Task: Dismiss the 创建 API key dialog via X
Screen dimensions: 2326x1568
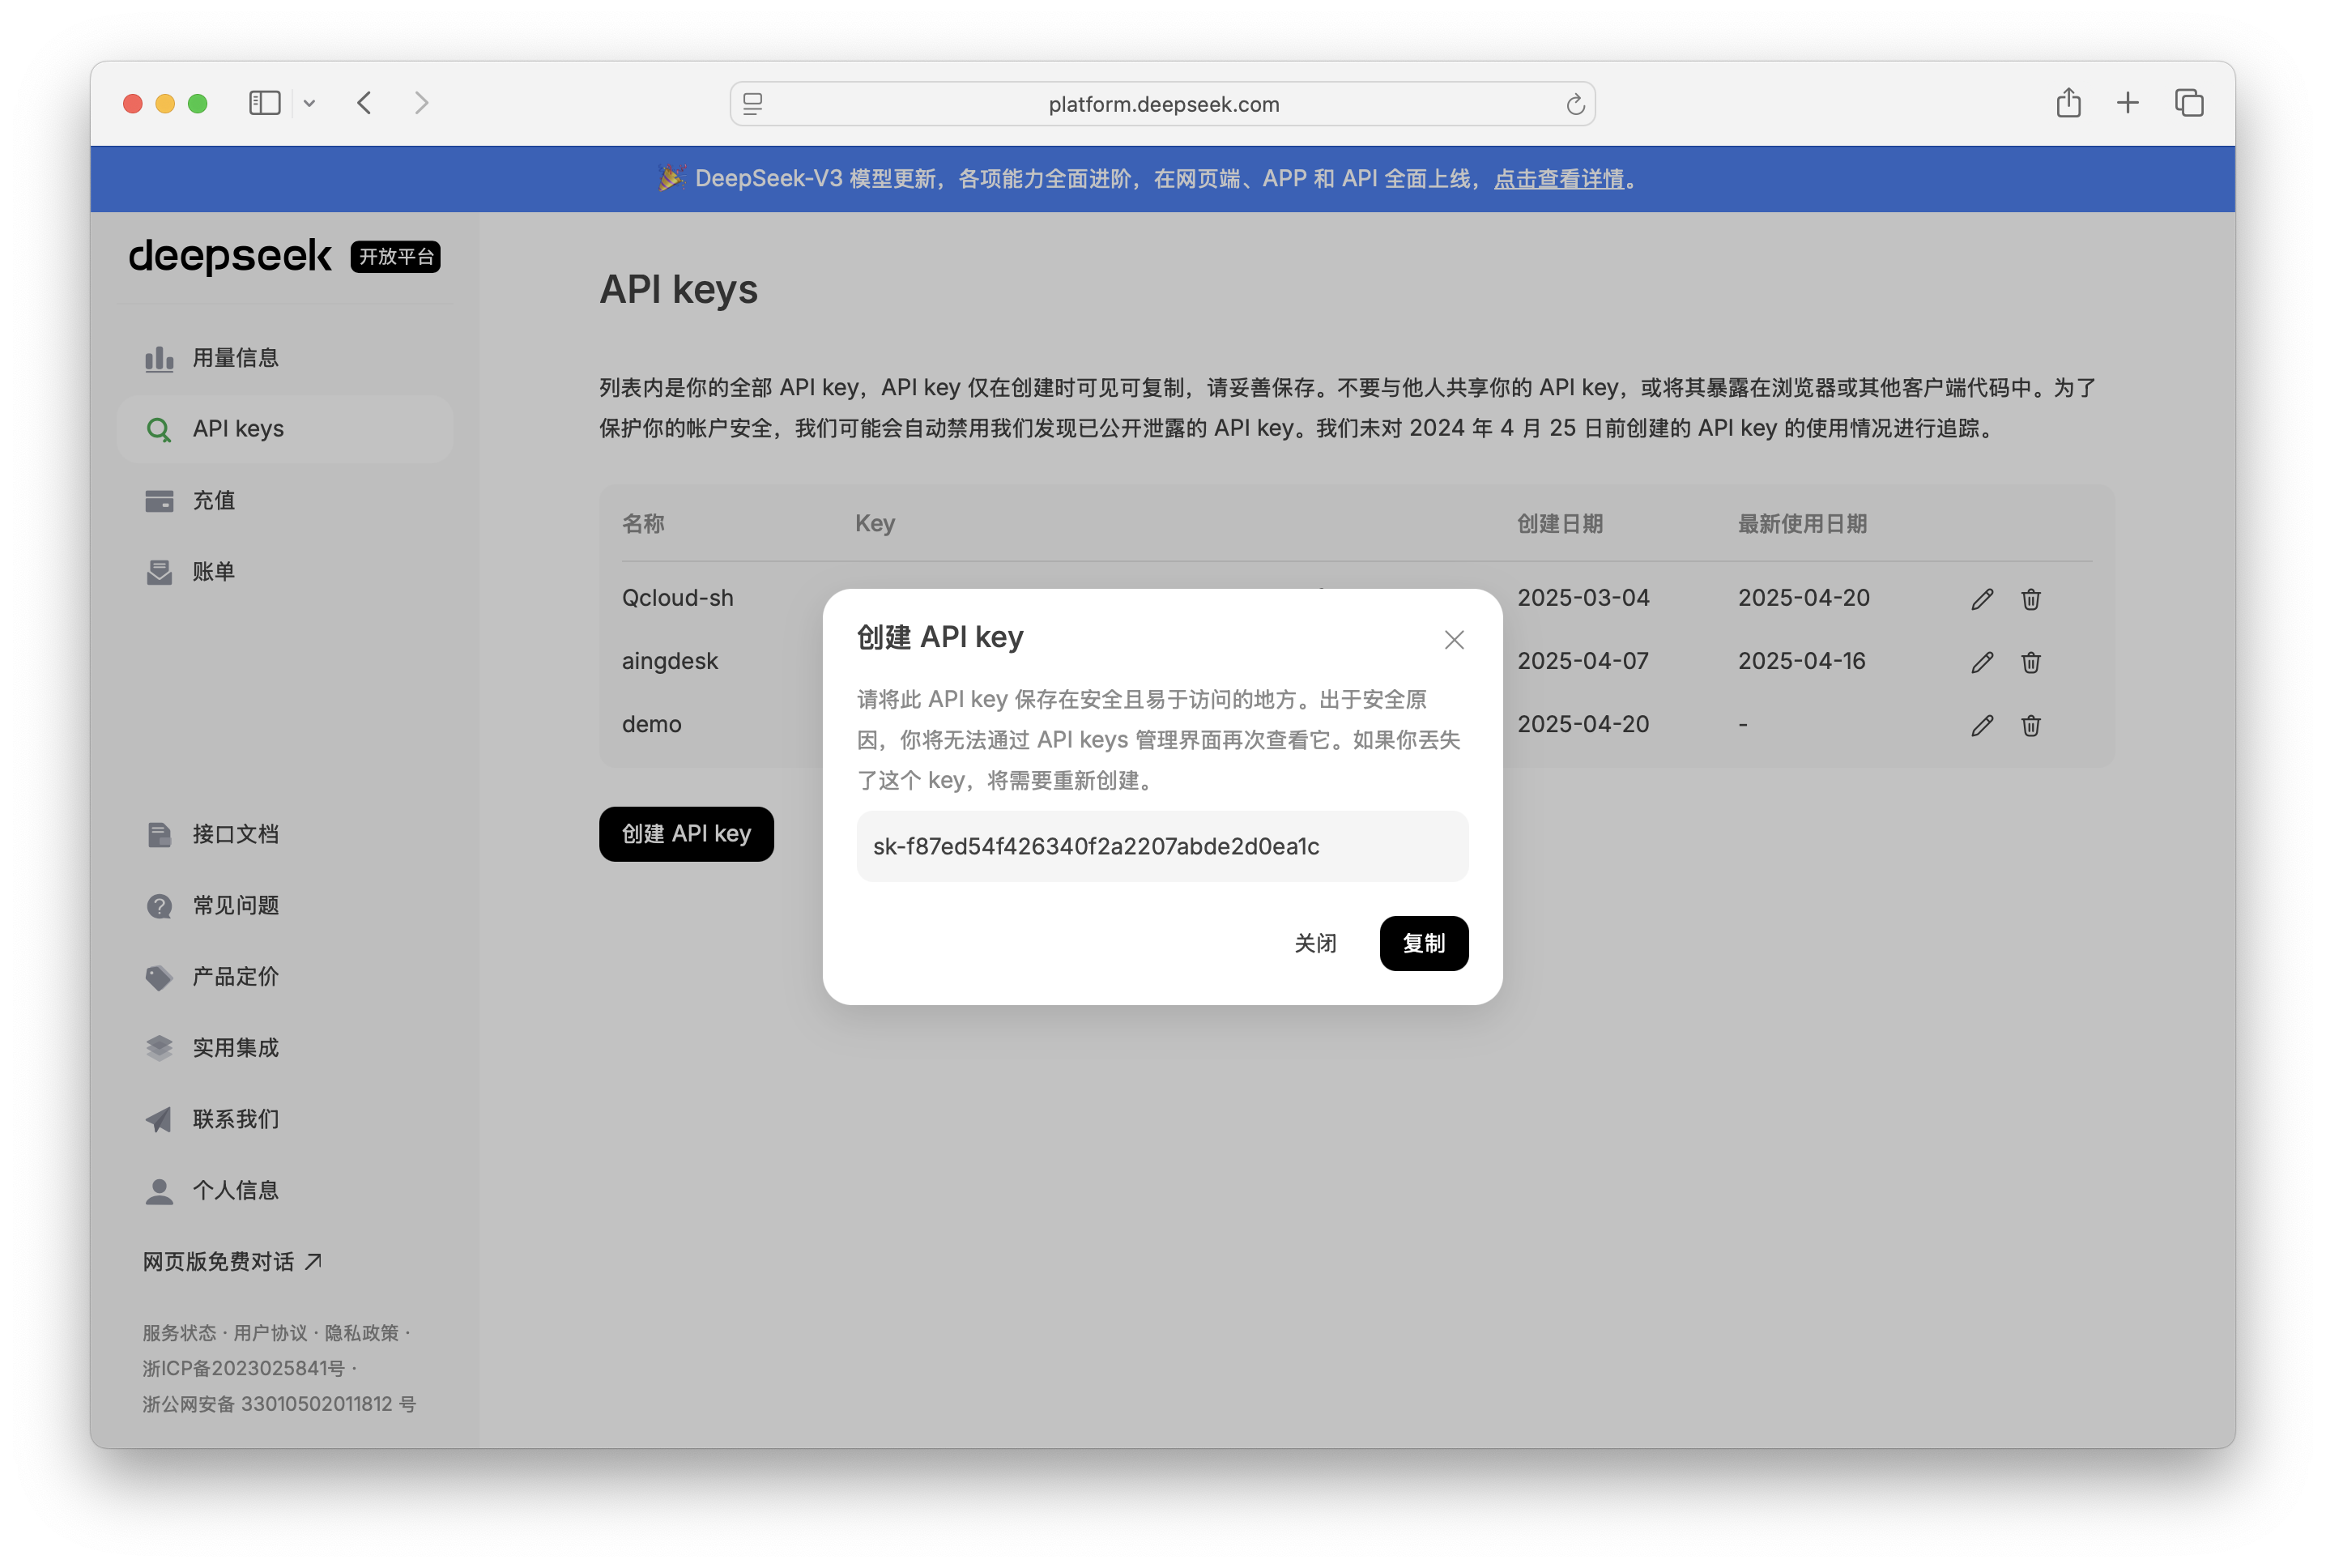Action: [1454, 639]
